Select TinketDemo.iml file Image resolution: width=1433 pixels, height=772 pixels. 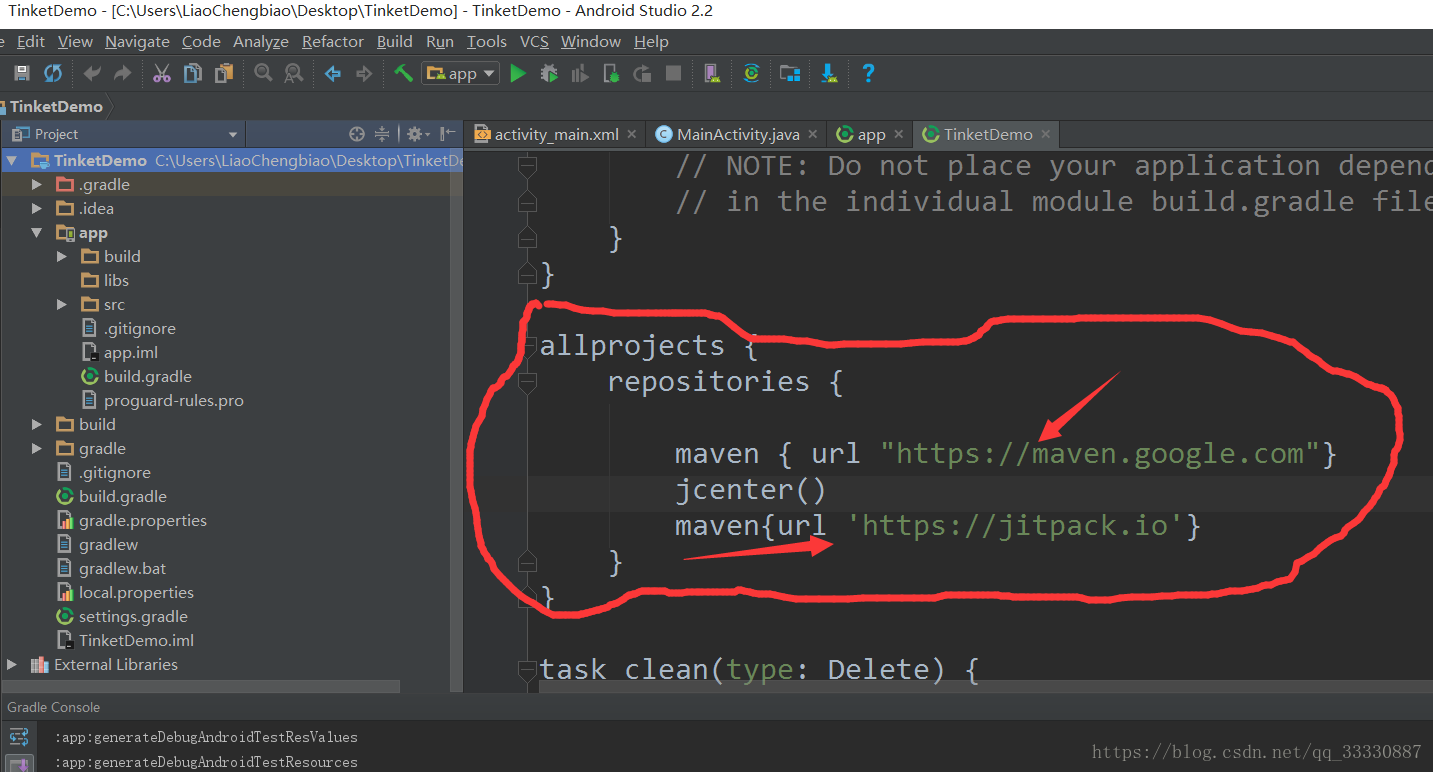[136, 640]
